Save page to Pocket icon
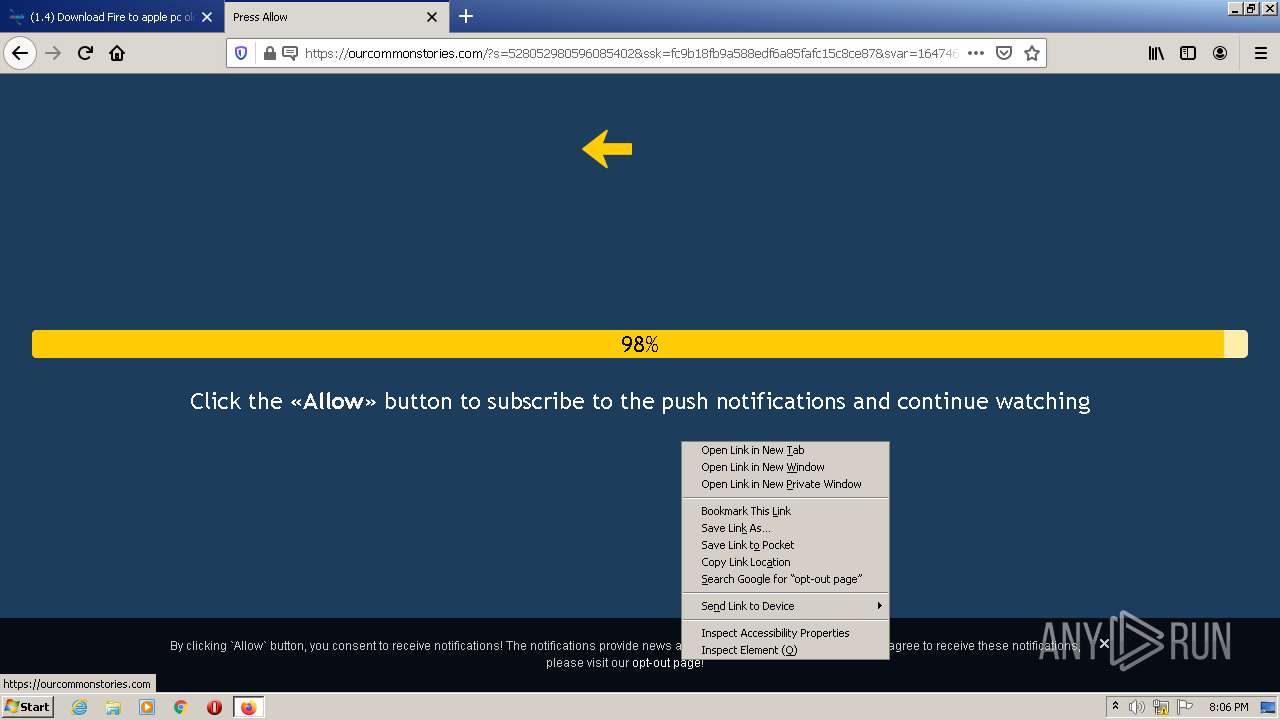 (1004, 53)
